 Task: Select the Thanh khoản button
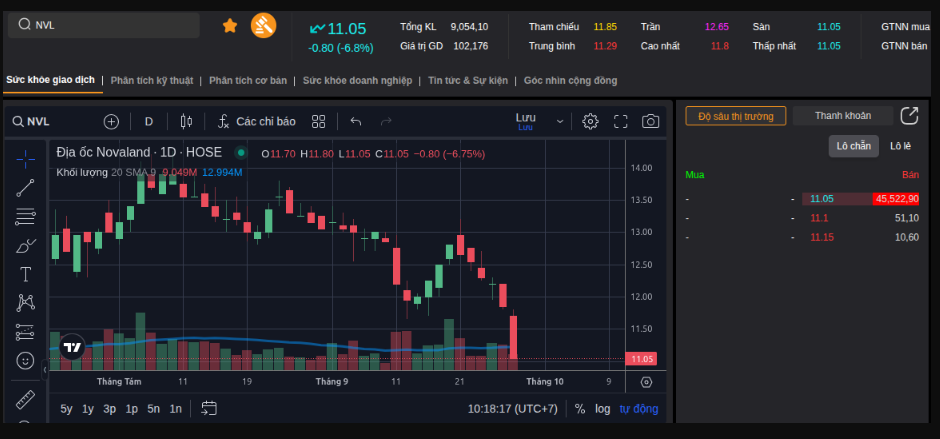coord(843,116)
